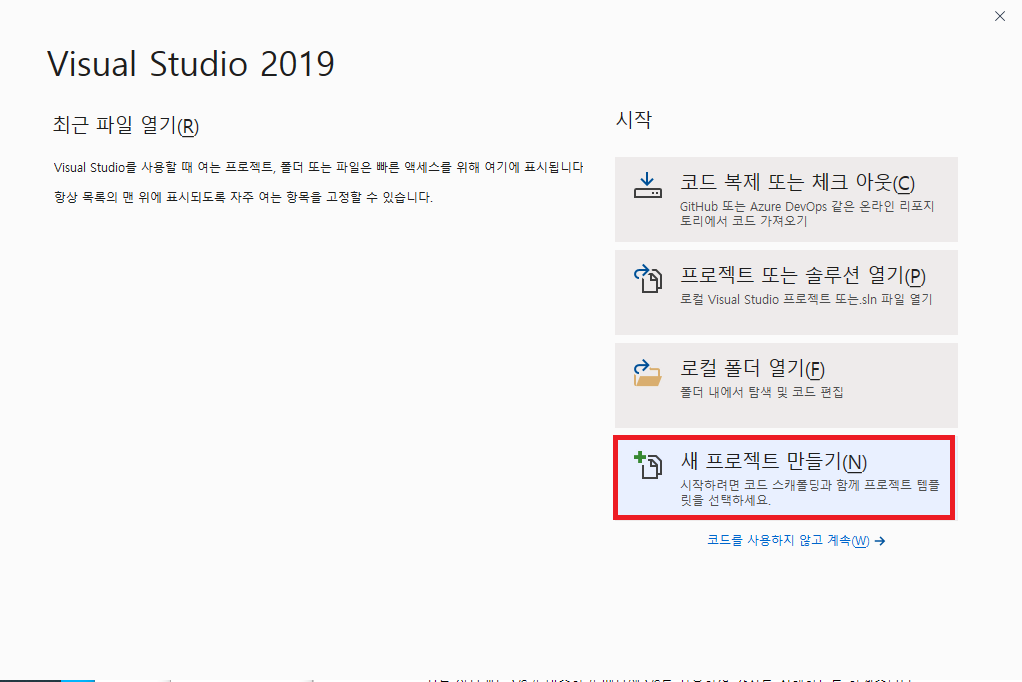The image size is (1022, 682).
Task: Click description '로컬 Visual Studio 프로젝트 또는.sln 파일 열기'
Action: coord(806,299)
